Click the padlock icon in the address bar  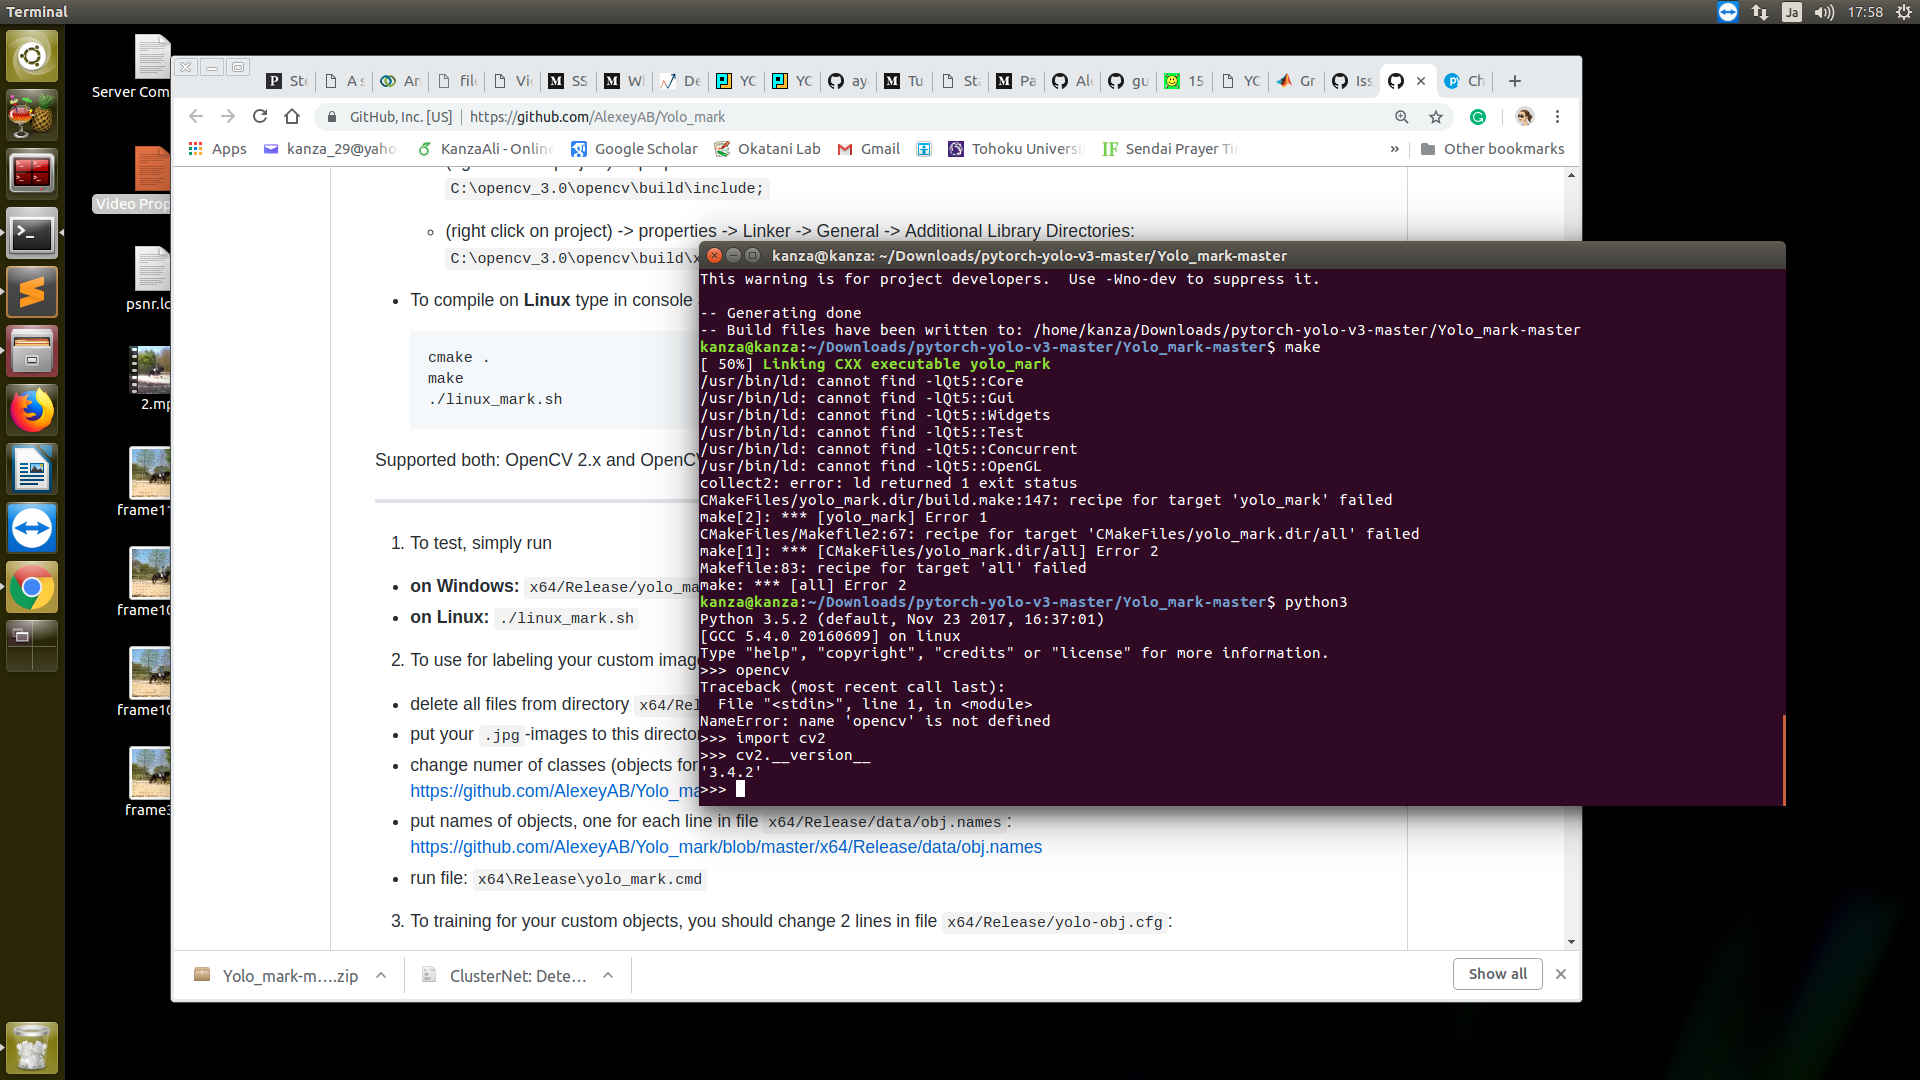point(331,117)
